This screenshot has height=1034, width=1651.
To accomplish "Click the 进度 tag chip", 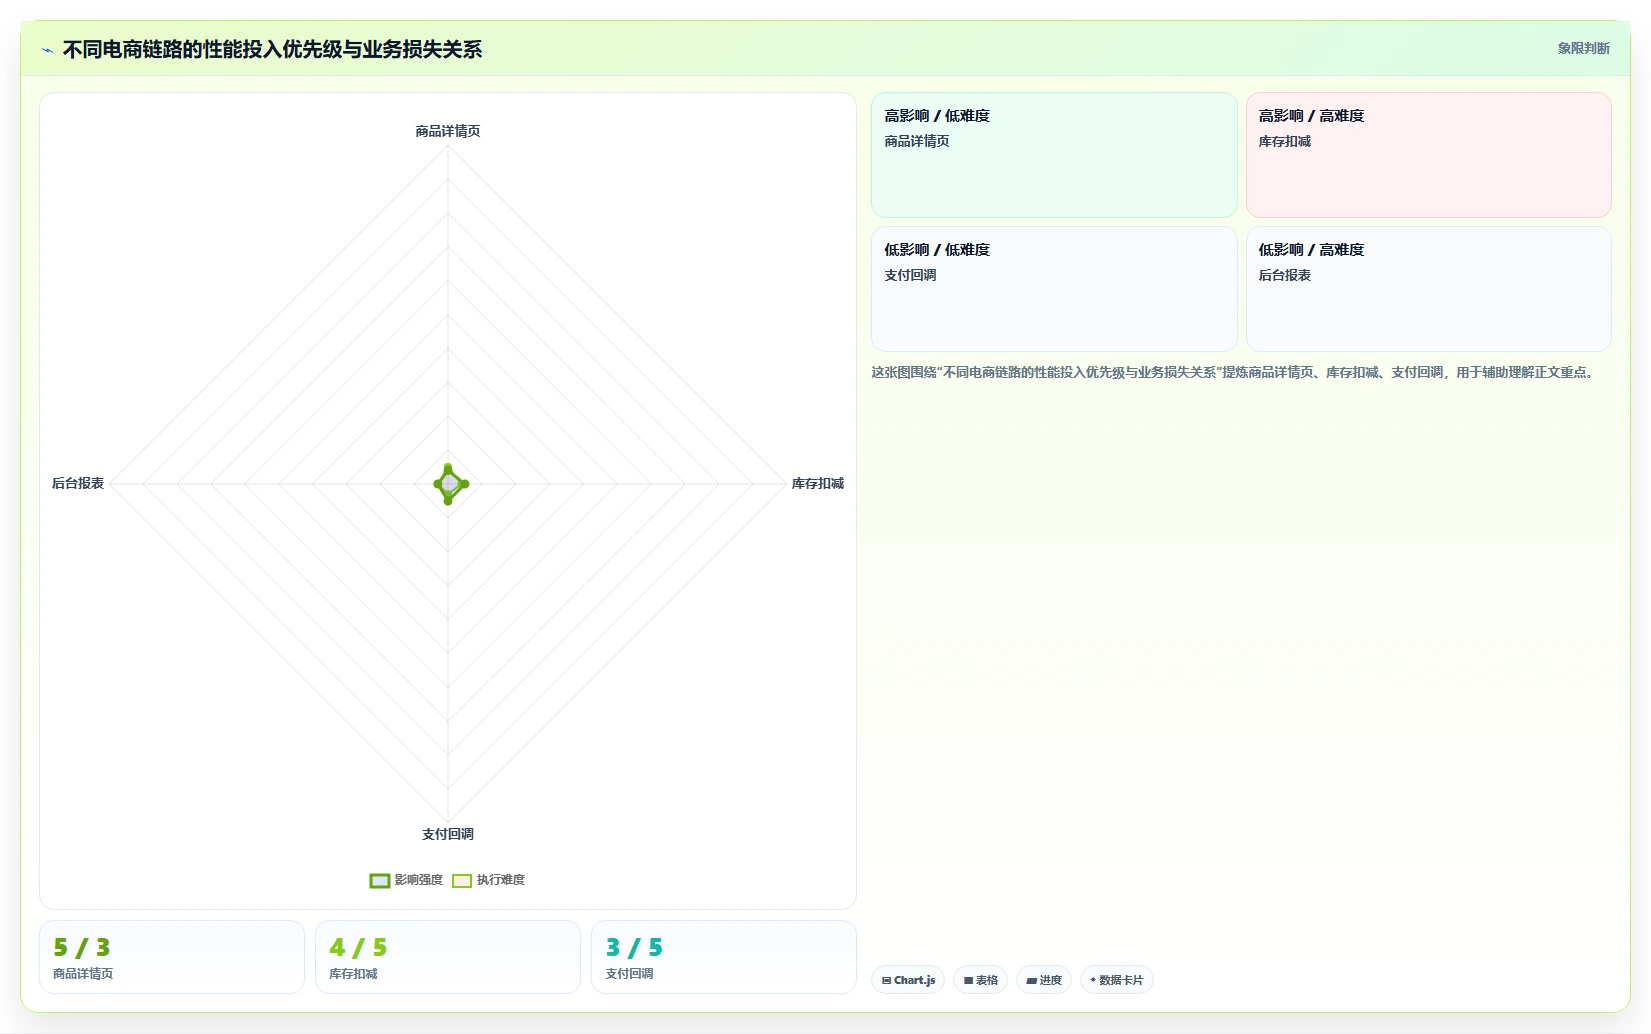I will pos(1044,980).
